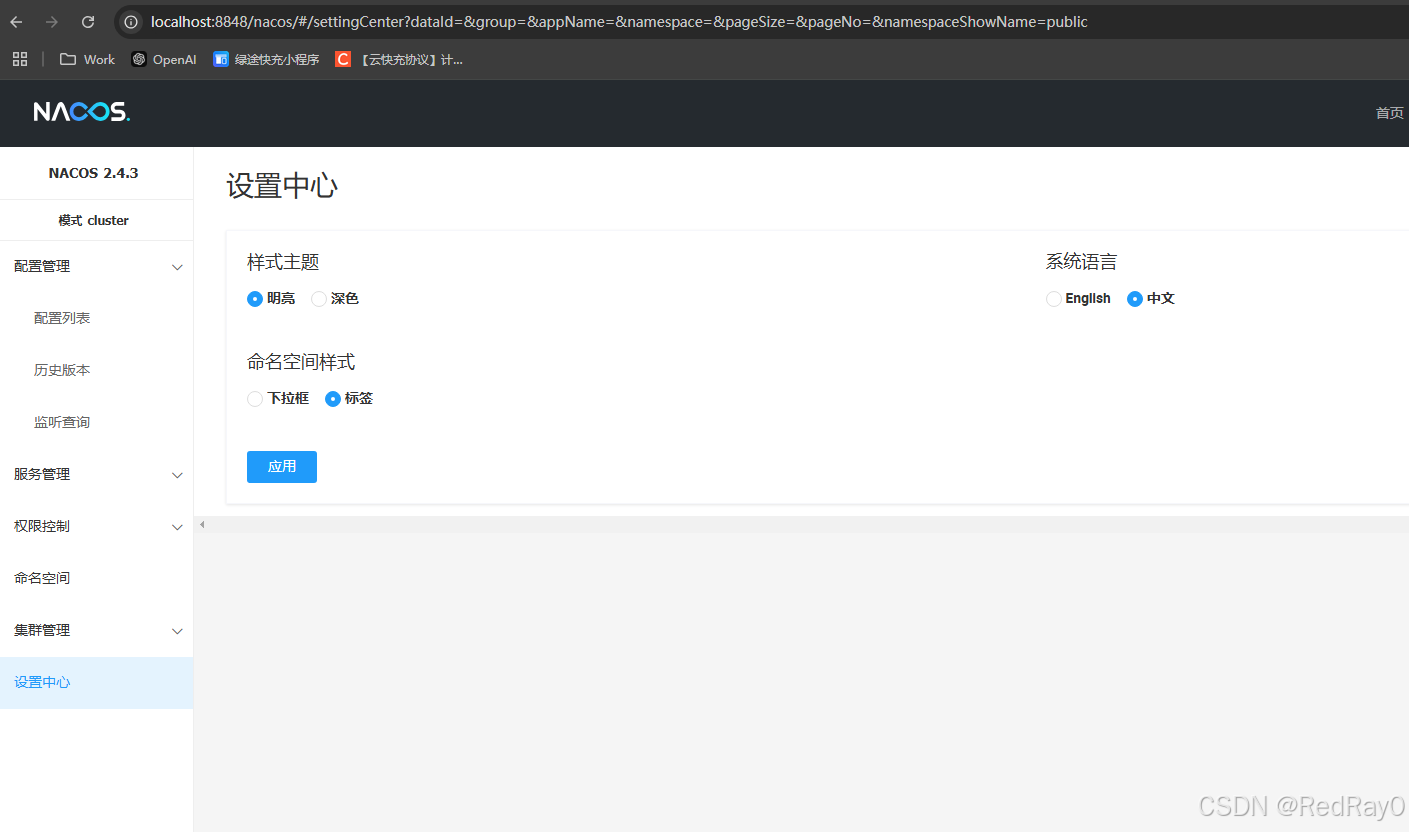This screenshot has width=1409, height=832.
Task: Reload the page with the refresh icon
Action: tap(88, 21)
